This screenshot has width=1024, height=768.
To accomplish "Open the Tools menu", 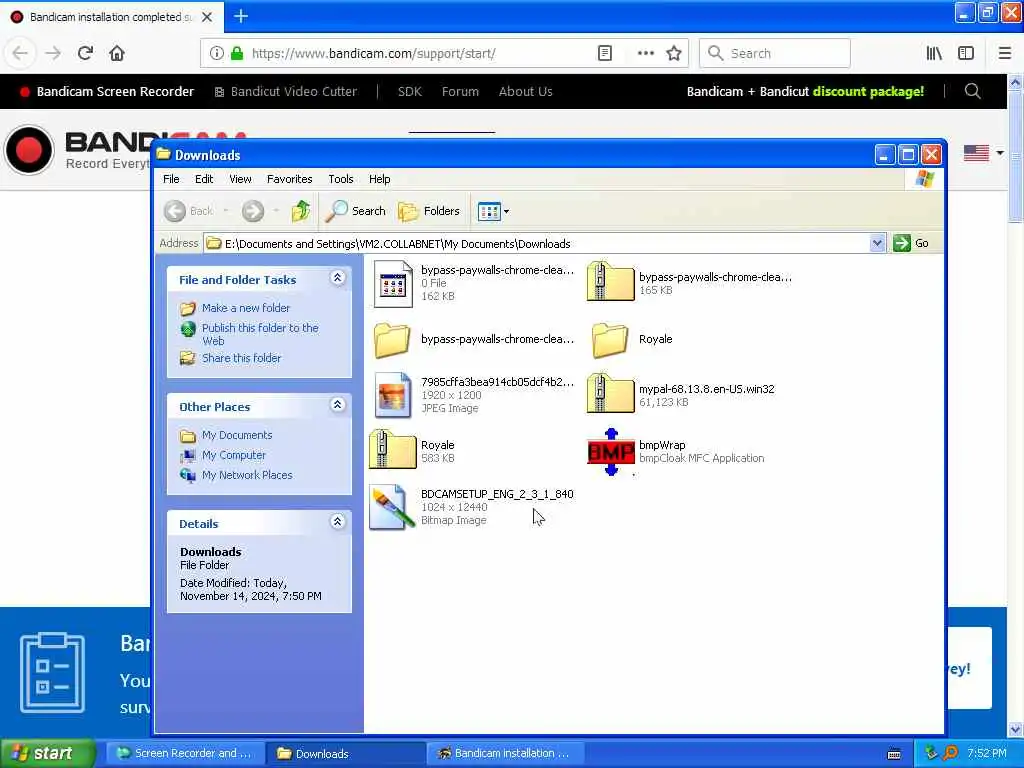I will point(340,179).
